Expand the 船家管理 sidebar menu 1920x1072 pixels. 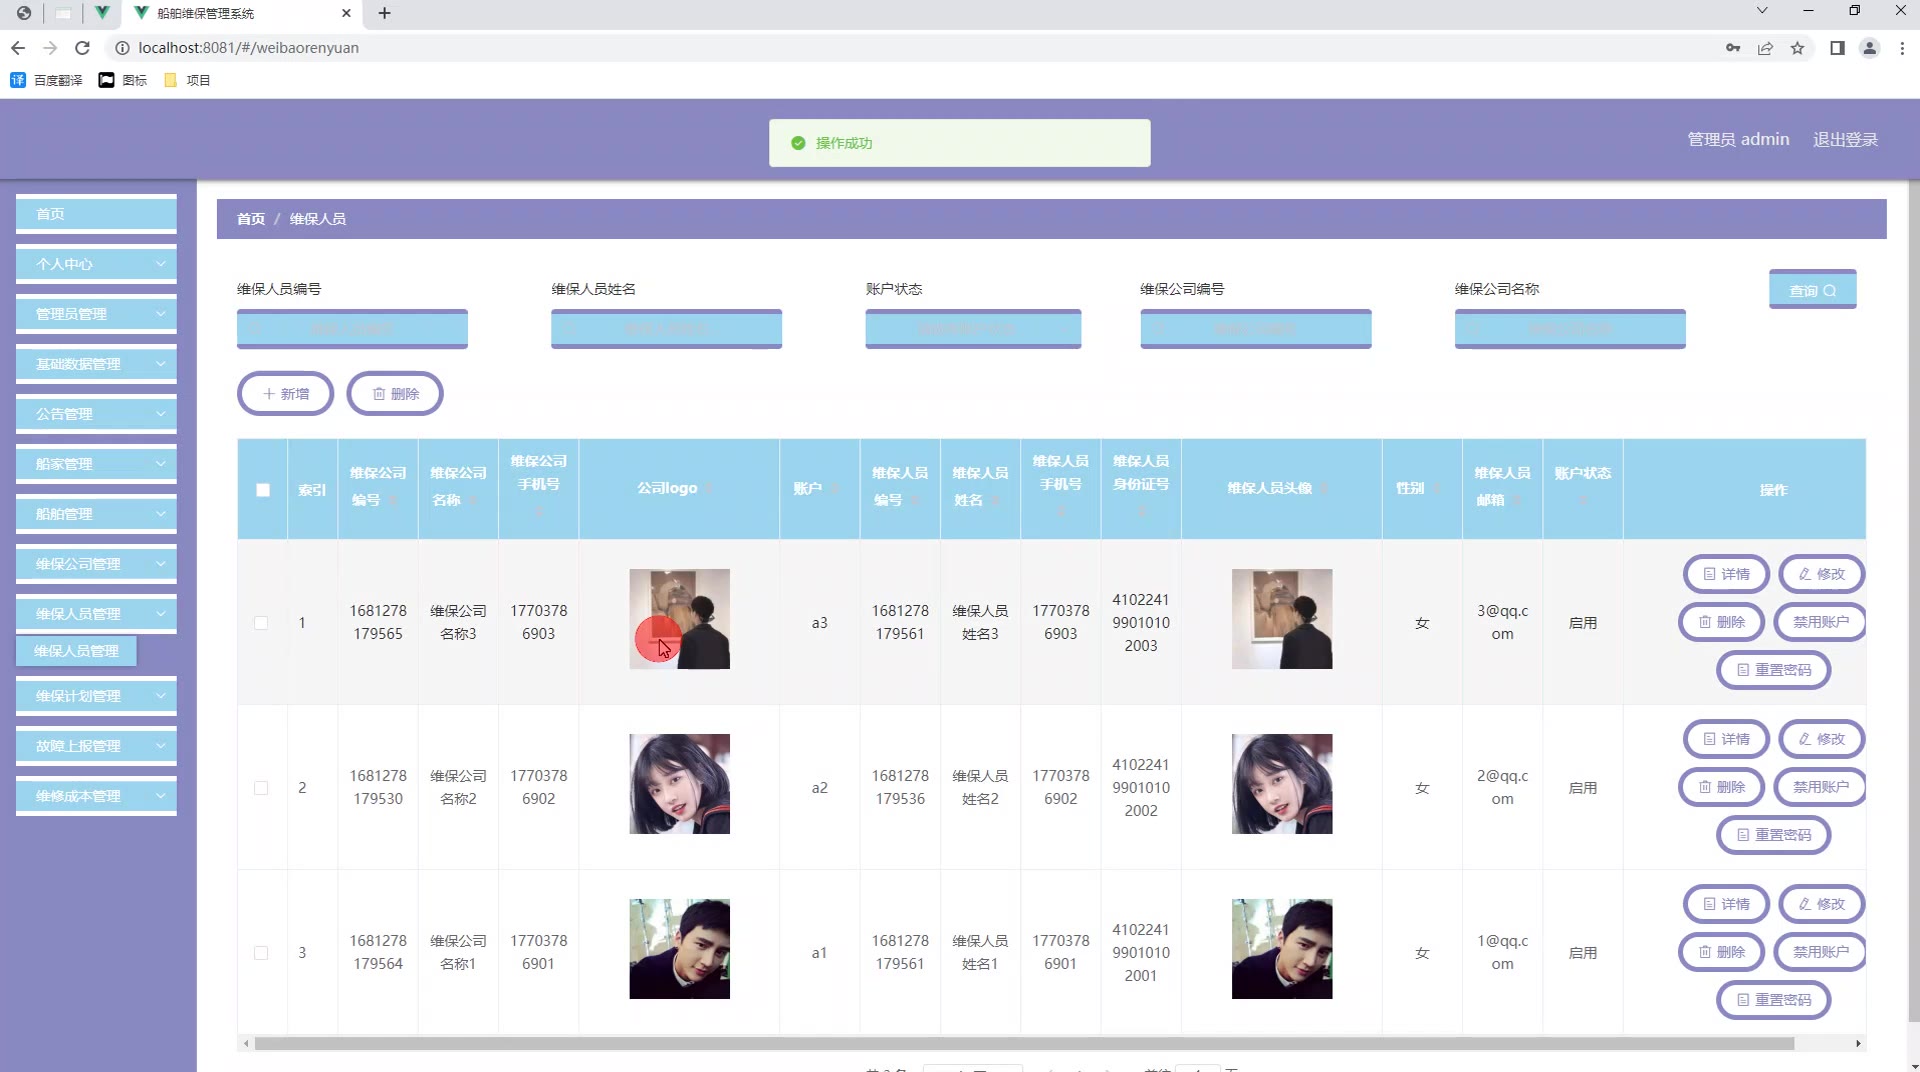[x=96, y=464]
